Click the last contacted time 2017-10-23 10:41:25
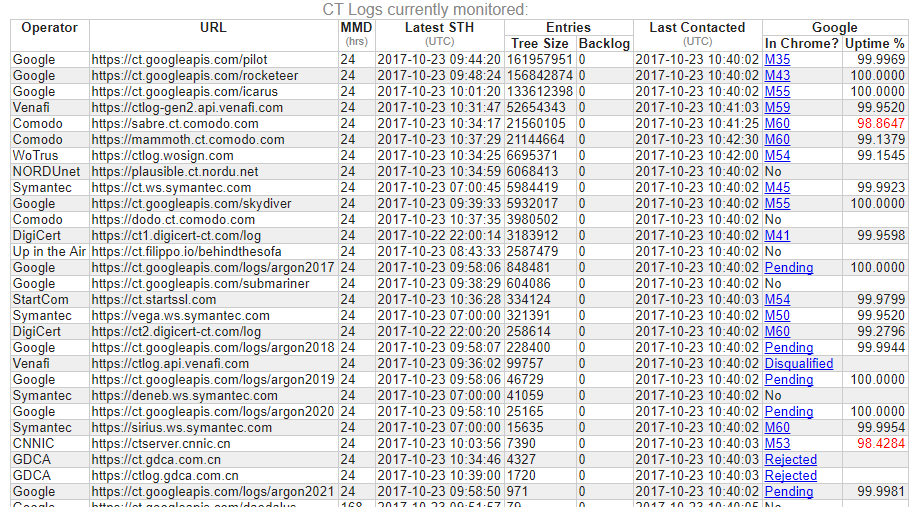 click(697, 123)
